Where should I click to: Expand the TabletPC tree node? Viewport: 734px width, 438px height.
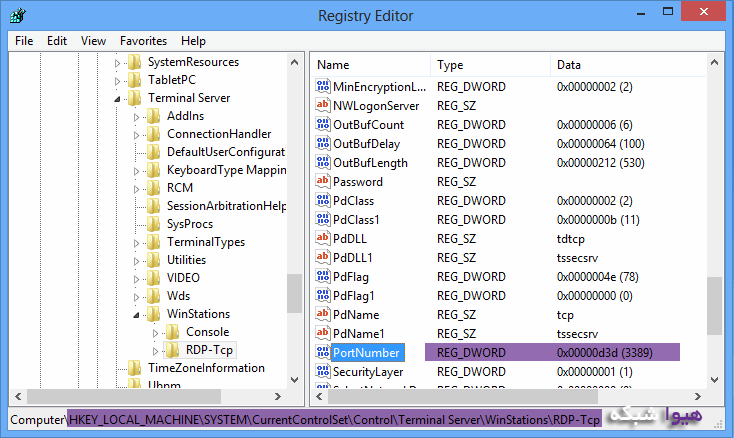118,80
